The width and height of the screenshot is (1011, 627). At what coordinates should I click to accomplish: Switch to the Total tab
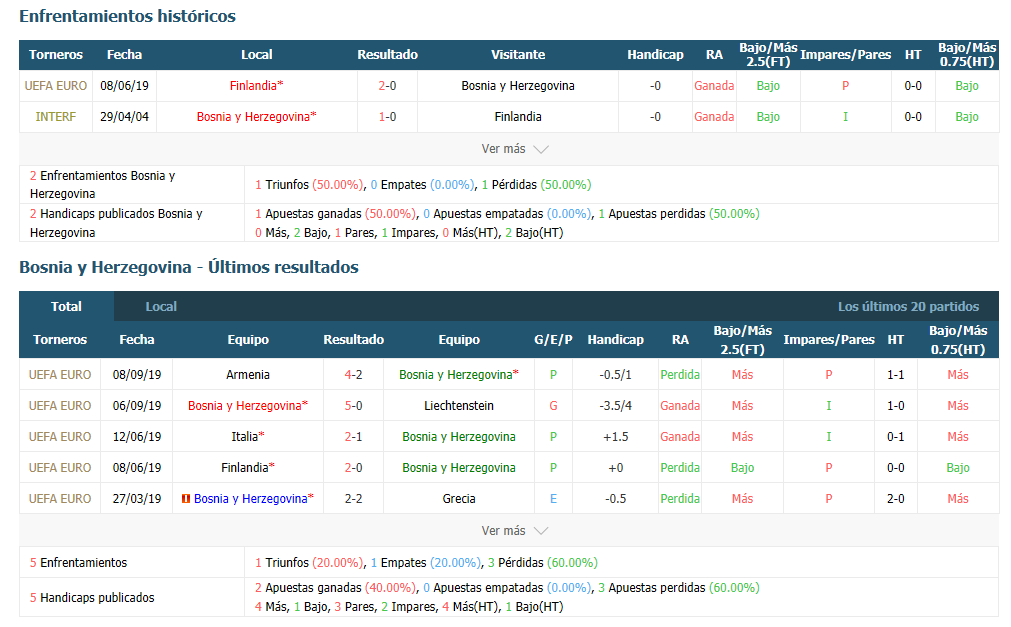coord(66,306)
